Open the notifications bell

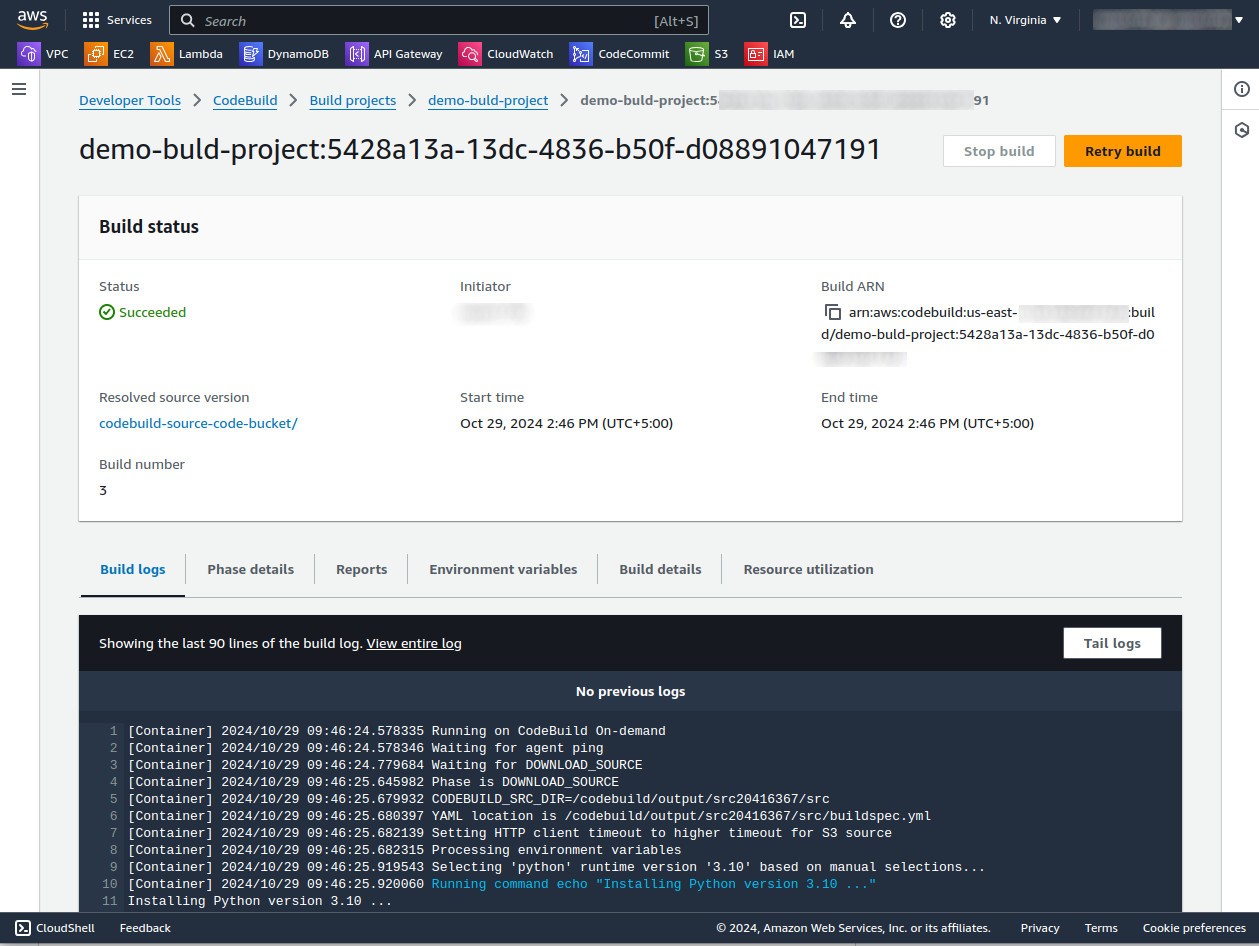(x=848, y=20)
